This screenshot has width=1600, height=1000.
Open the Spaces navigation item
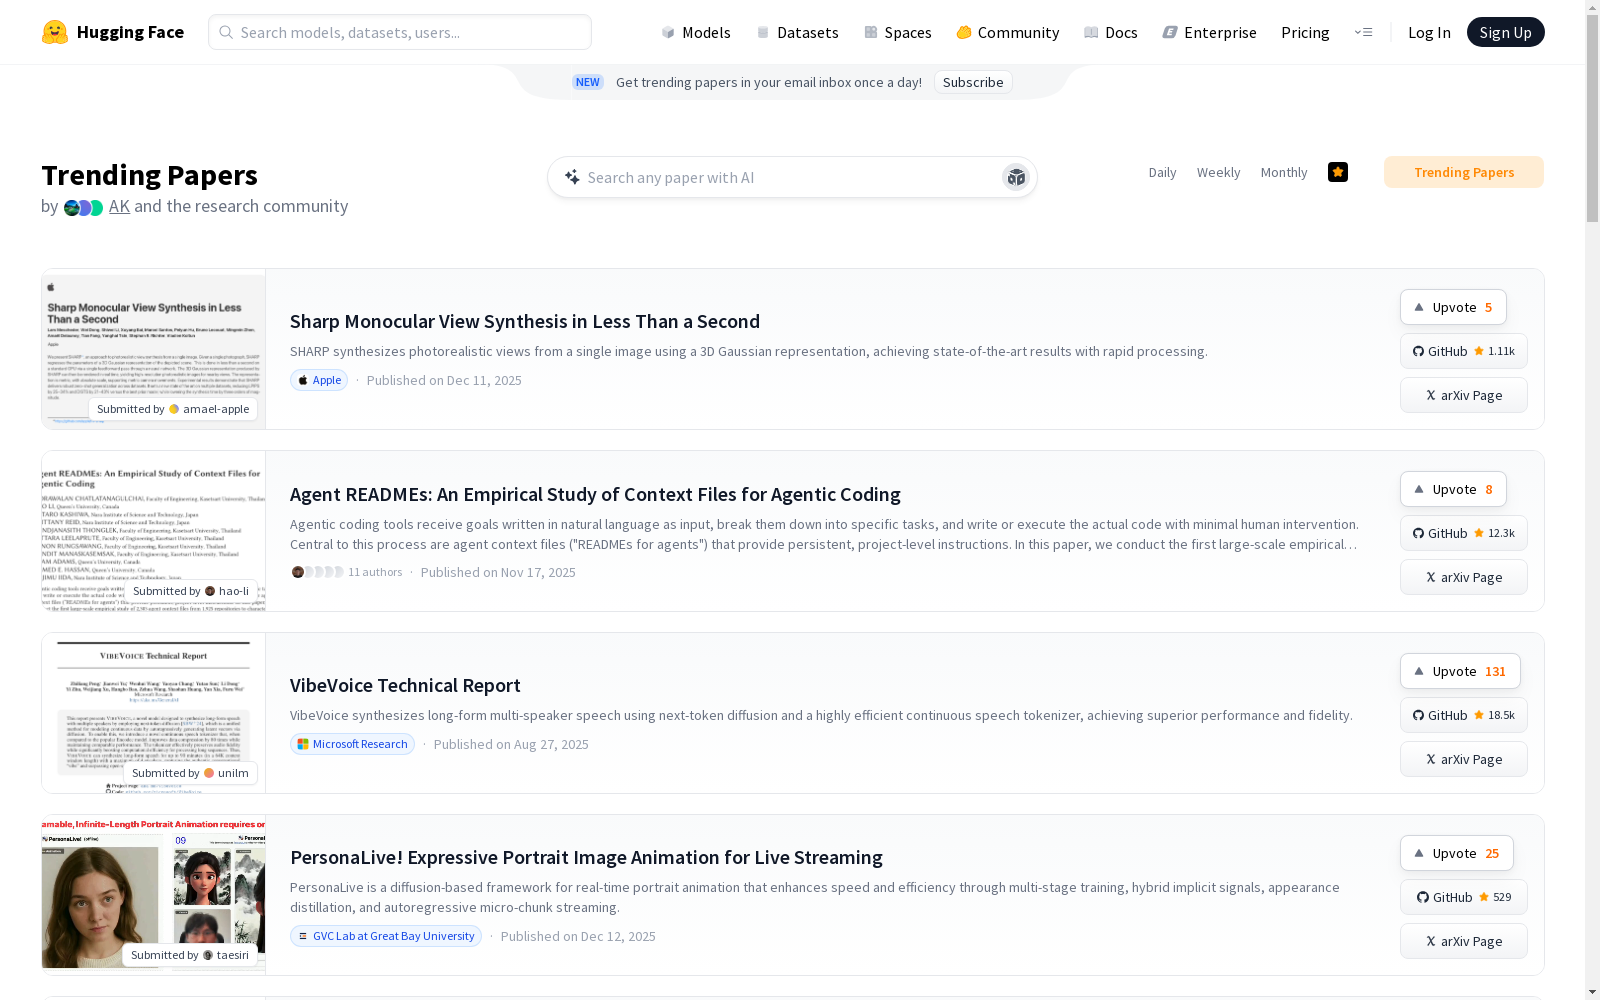pyautogui.click(x=898, y=32)
